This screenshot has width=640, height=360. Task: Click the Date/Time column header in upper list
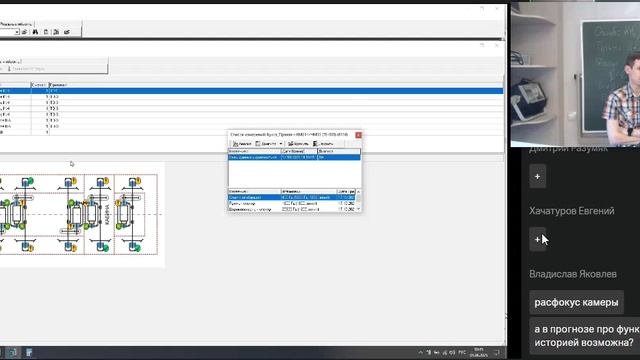pos(299,151)
